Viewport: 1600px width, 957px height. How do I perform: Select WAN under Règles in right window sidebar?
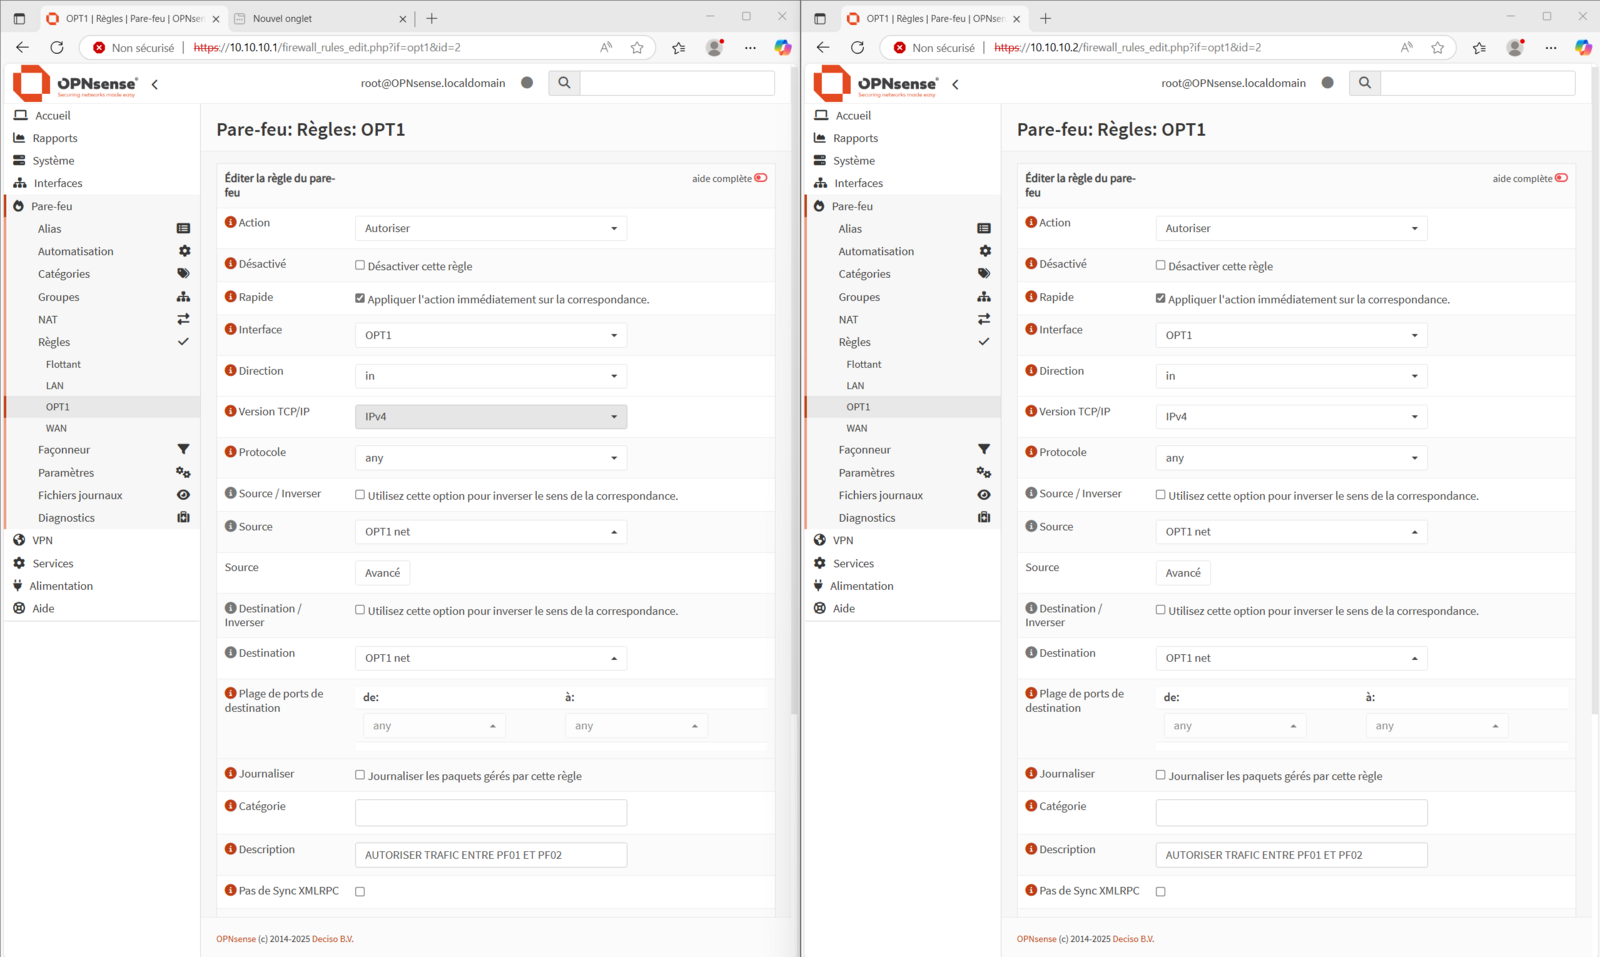point(857,428)
